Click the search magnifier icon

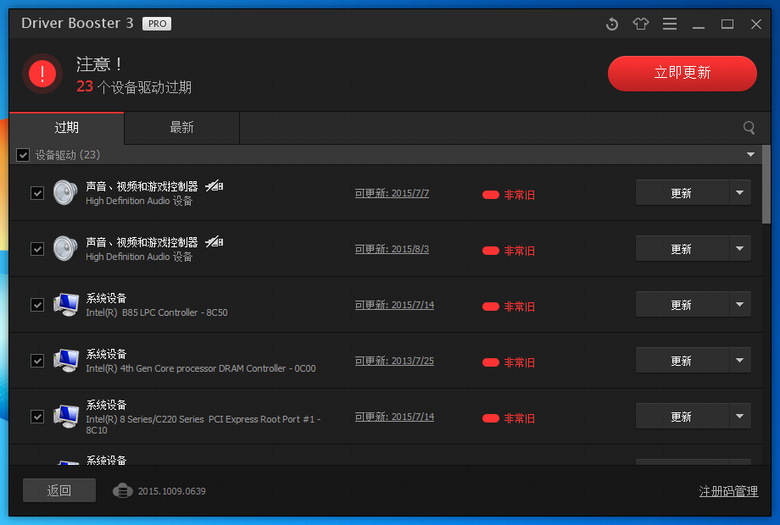click(749, 128)
